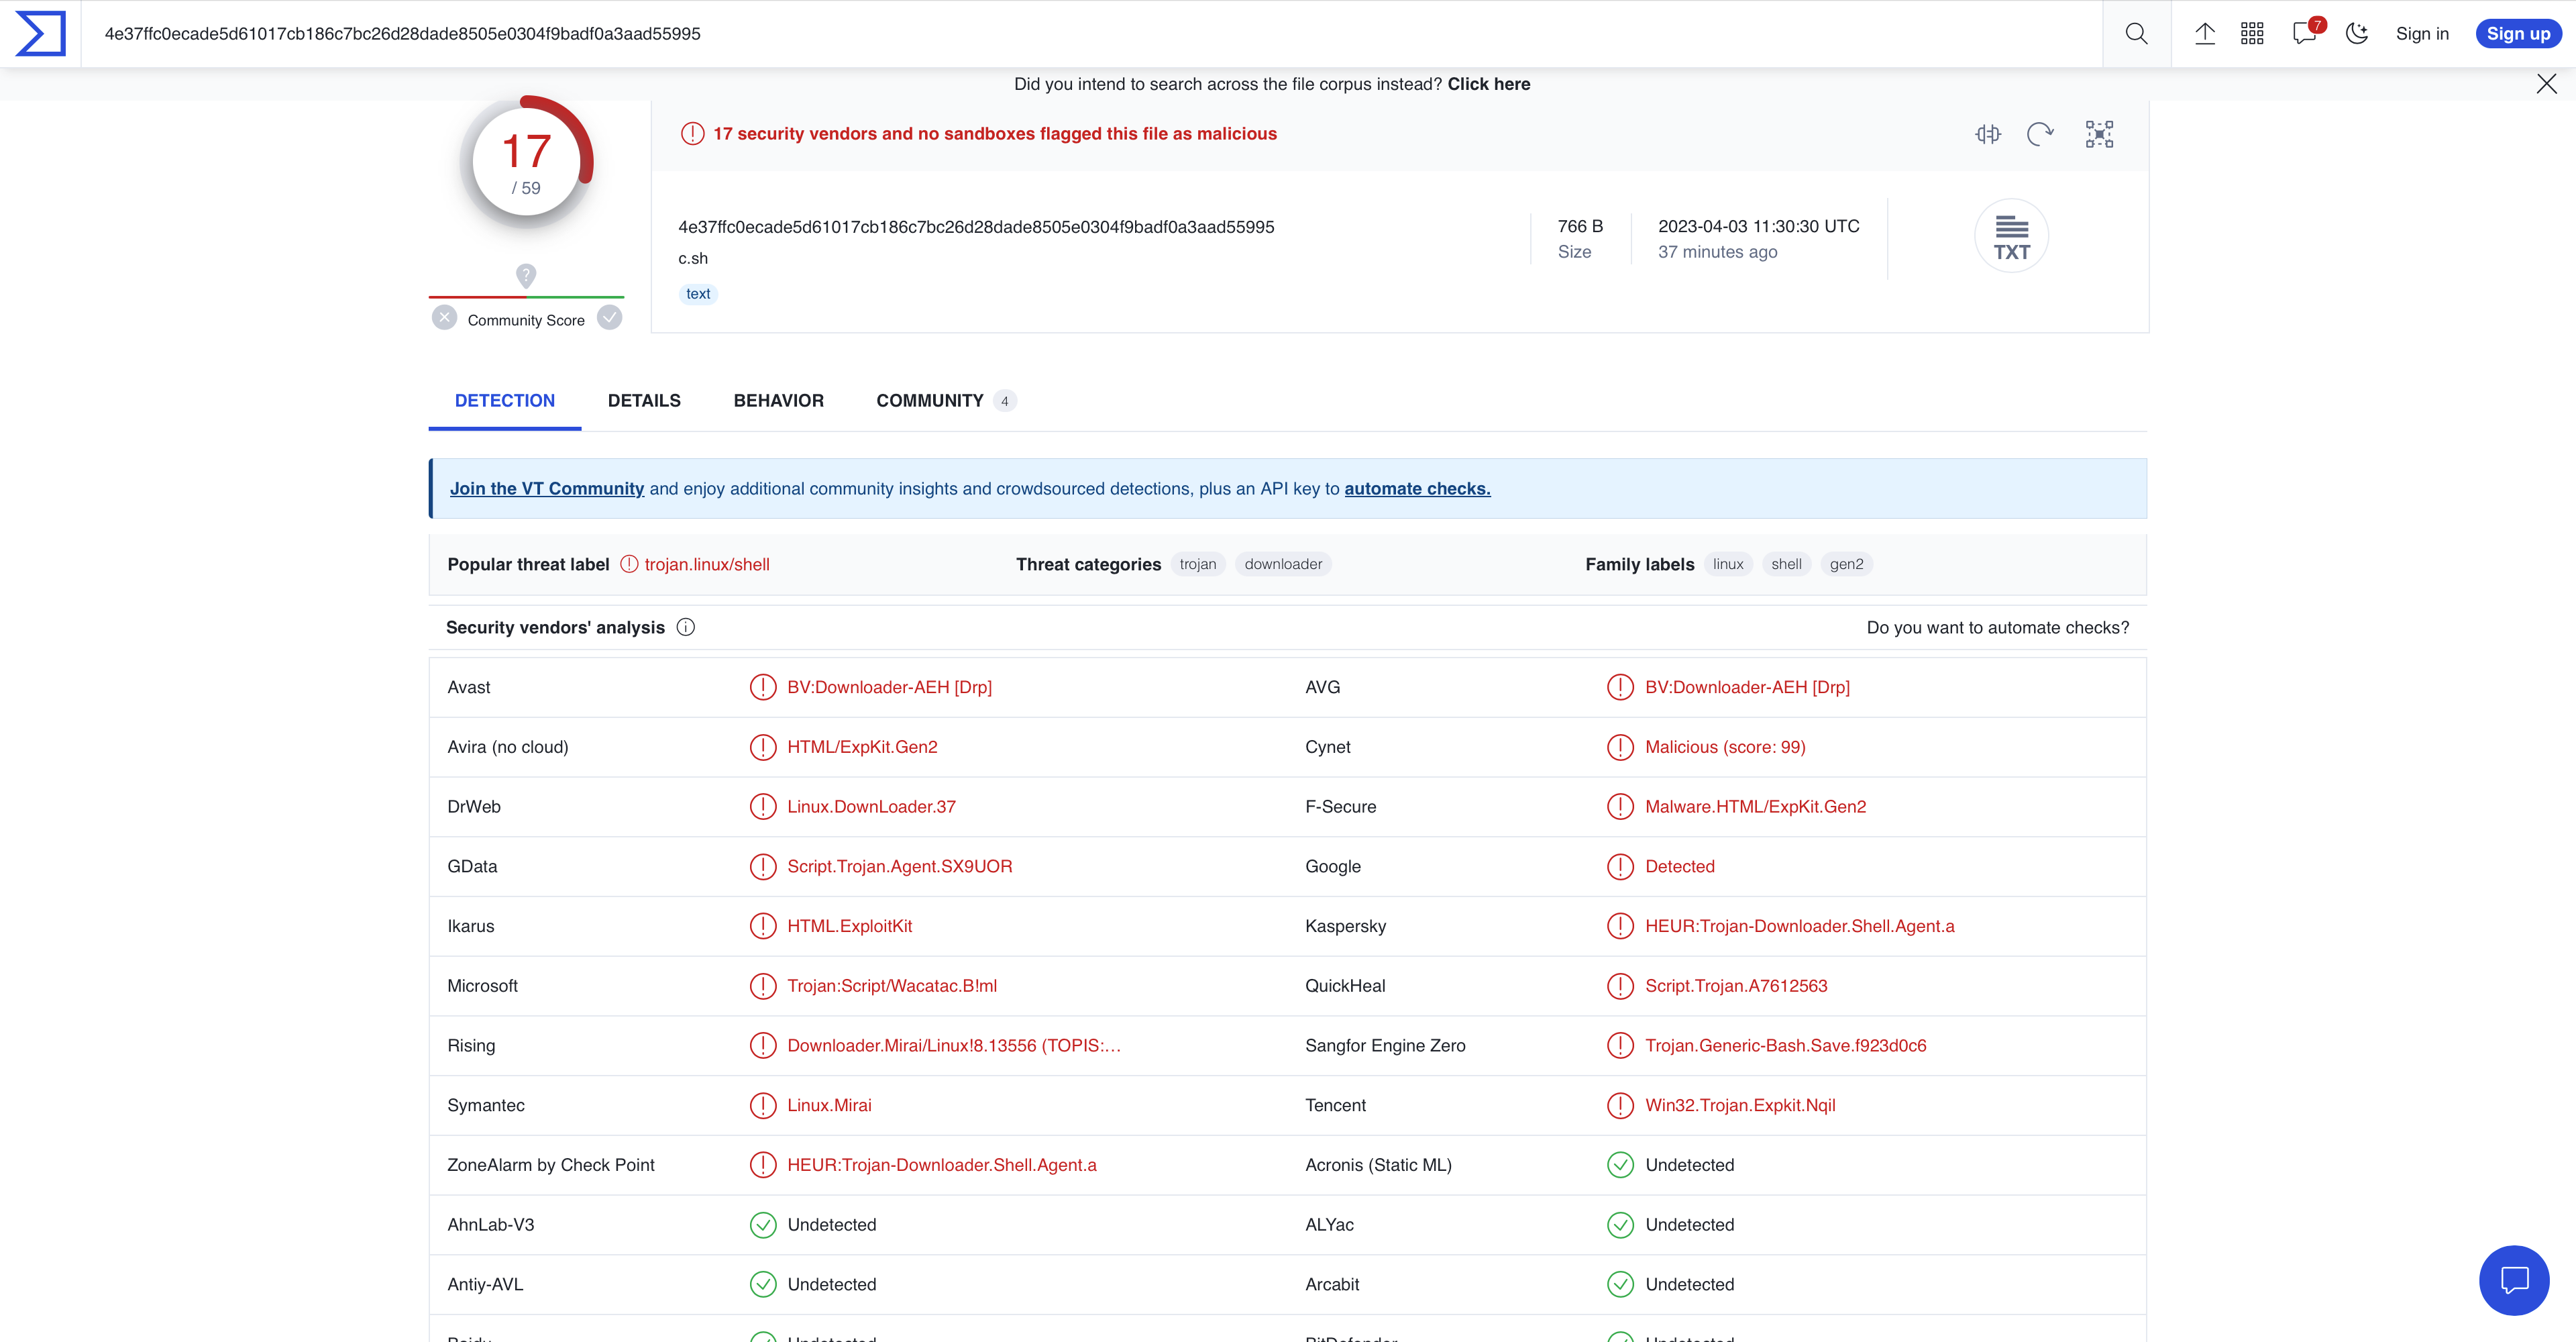Click the find similar files icon
Screen dimensions: 2576x1342
click(x=1988, y=134)
